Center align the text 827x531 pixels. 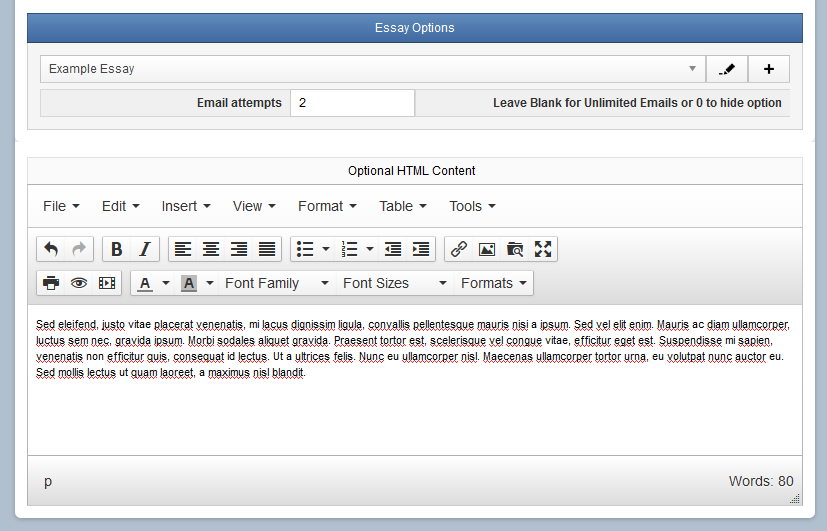211,249
